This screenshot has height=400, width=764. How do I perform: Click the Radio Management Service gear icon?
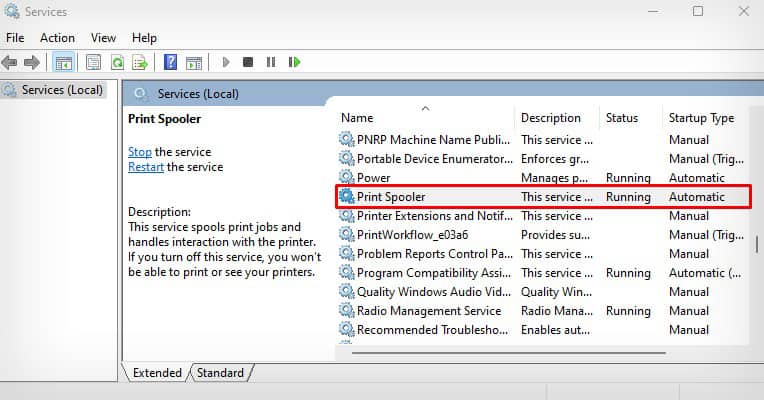coord(346,310)
